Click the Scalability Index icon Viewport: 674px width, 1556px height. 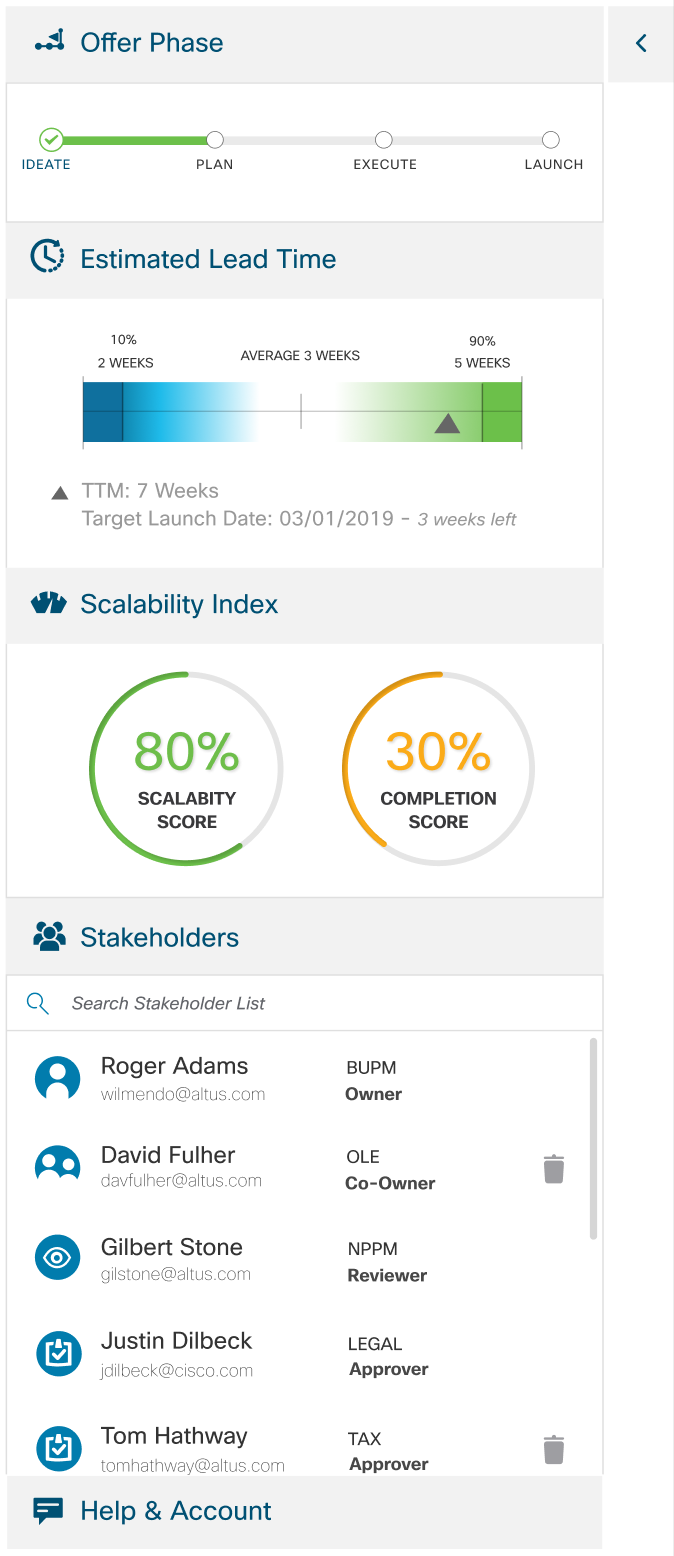pos(48,603)
